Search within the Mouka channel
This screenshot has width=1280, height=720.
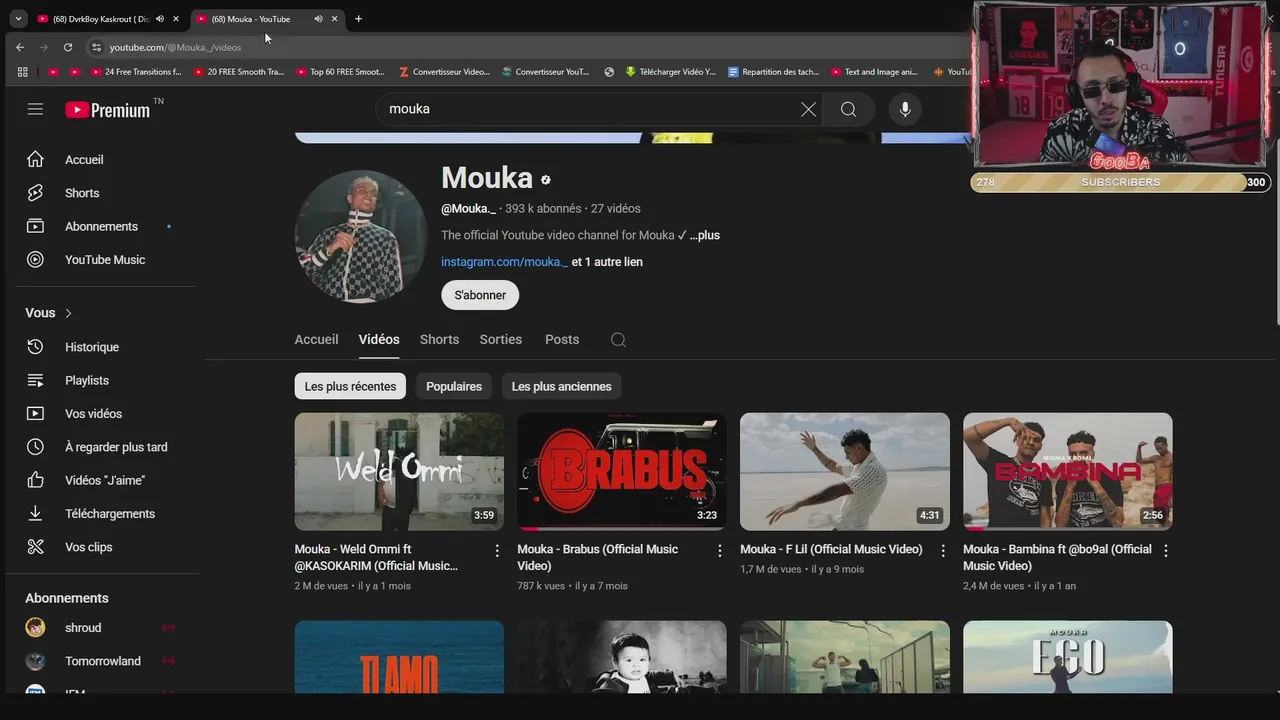pos(618,340)
